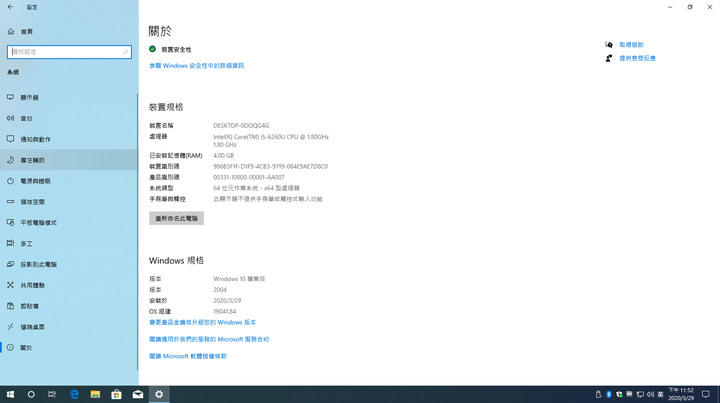The height and width of the screenshot is (403, 720).
Task: Click the Settings gear taskbar button
Action: (x=159, y=394)
